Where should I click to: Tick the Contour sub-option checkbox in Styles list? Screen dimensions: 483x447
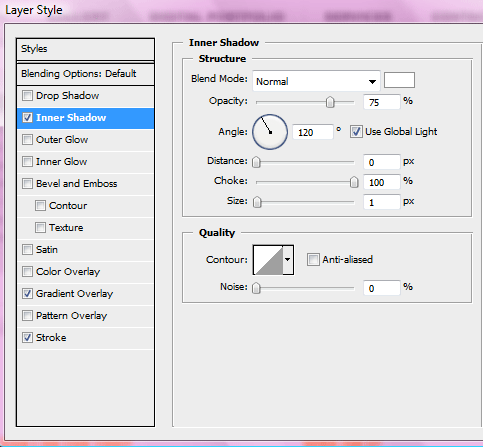(40, 206)
